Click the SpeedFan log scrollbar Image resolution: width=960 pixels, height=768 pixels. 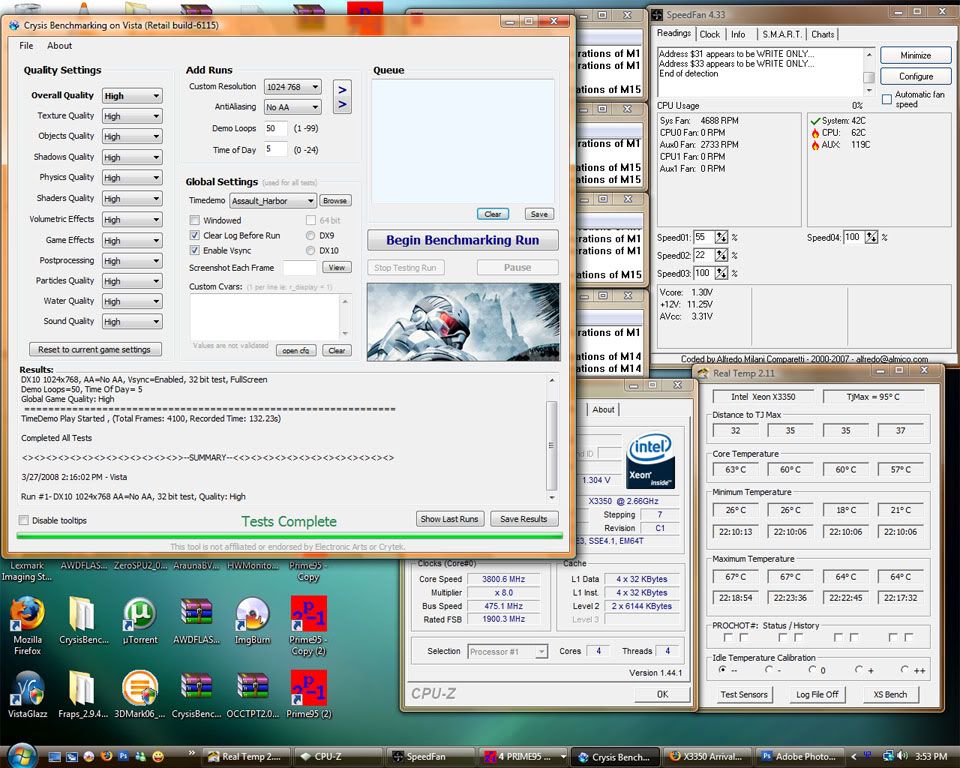coord(868,72)
